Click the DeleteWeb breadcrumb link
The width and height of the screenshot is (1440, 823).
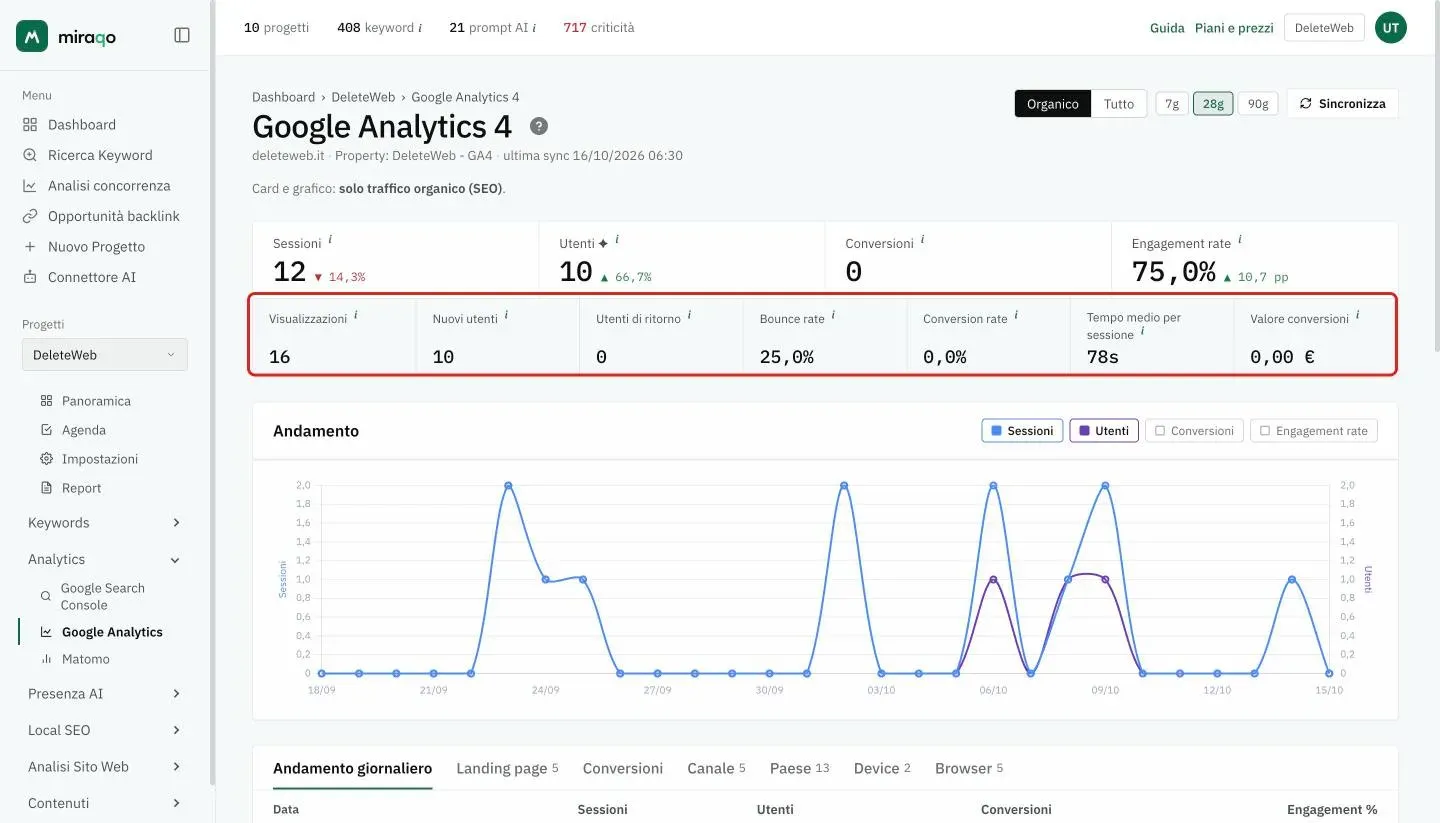point(363,97)
